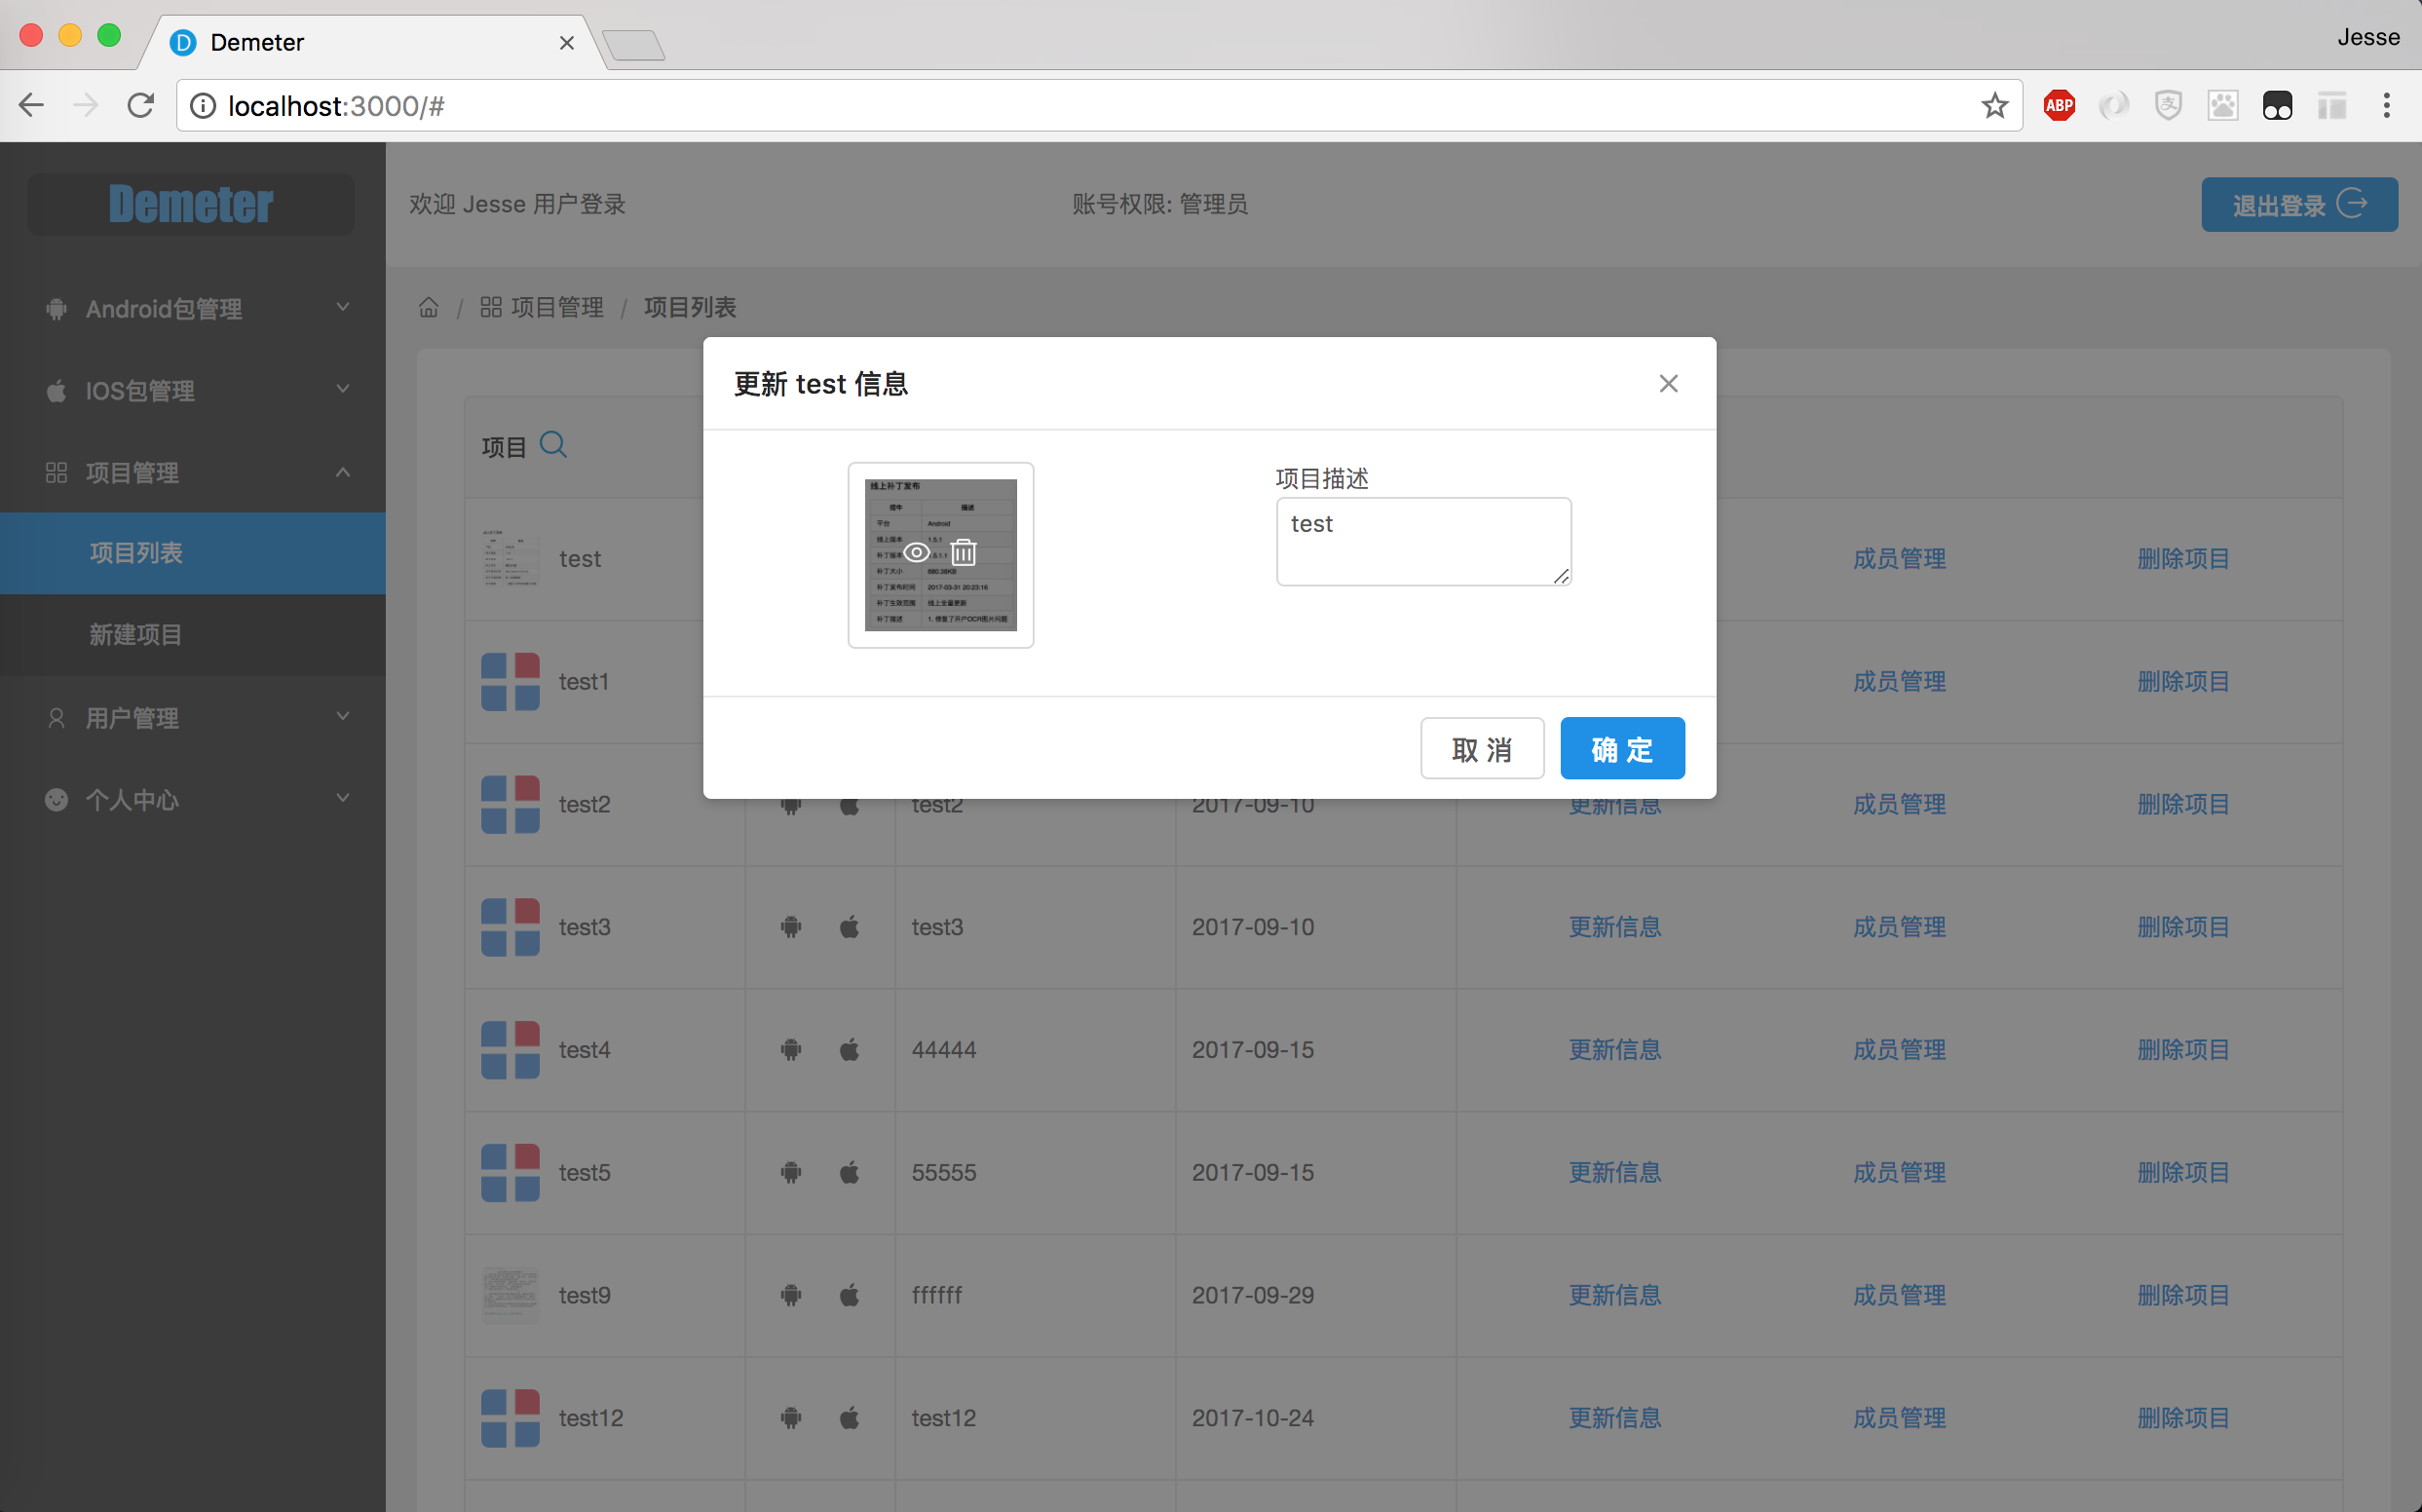Reload the page with refresh icon
The height and width of the screenshot is (1512, 2422).
point(141,105)
